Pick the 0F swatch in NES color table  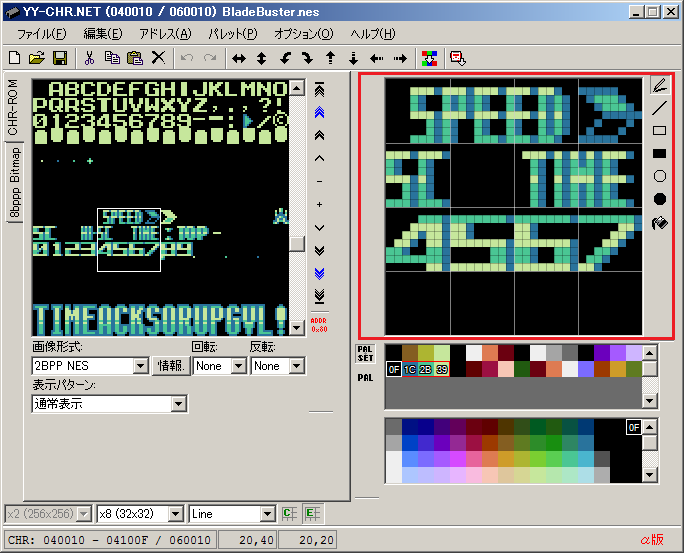[x=634, y=428]
